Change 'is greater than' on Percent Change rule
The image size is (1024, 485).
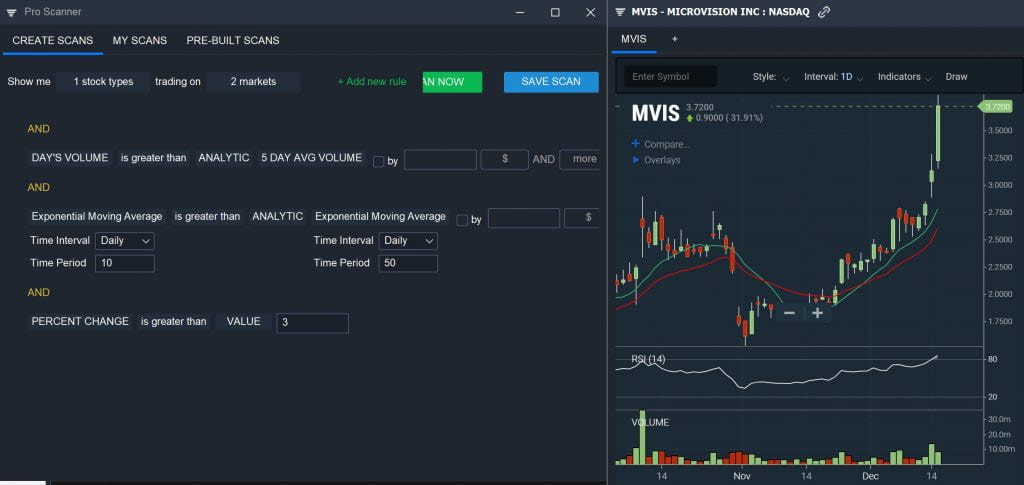tap(174, 322)
